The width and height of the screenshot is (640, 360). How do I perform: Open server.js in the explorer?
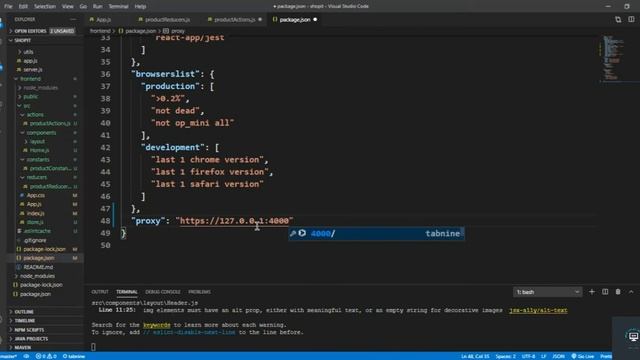tap(33, 70)
